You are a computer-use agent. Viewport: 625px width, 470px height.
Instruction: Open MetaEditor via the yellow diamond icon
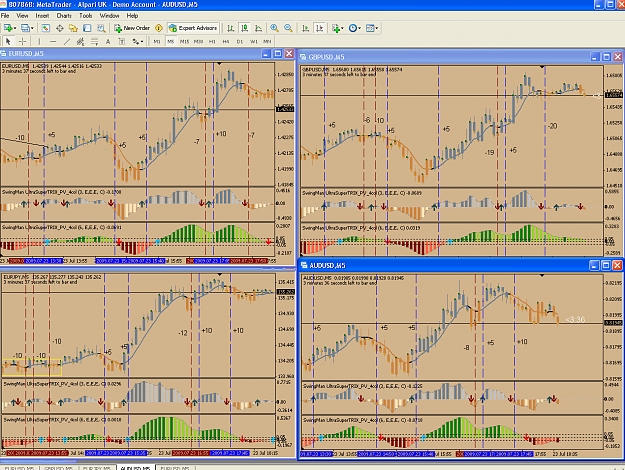click(x=159, y=28)
